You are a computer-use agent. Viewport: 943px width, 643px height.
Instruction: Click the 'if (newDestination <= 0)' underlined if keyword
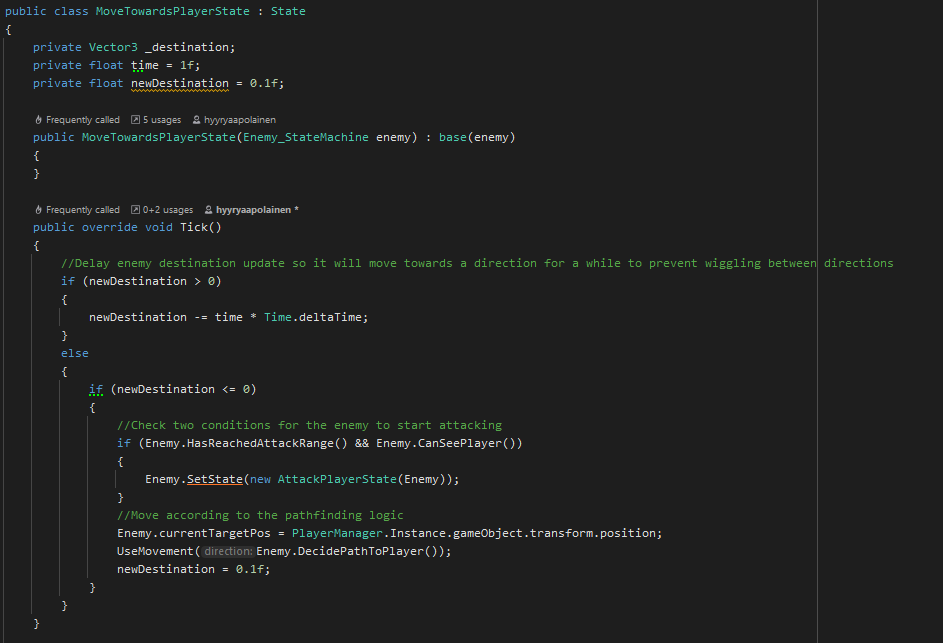point(96,389)
